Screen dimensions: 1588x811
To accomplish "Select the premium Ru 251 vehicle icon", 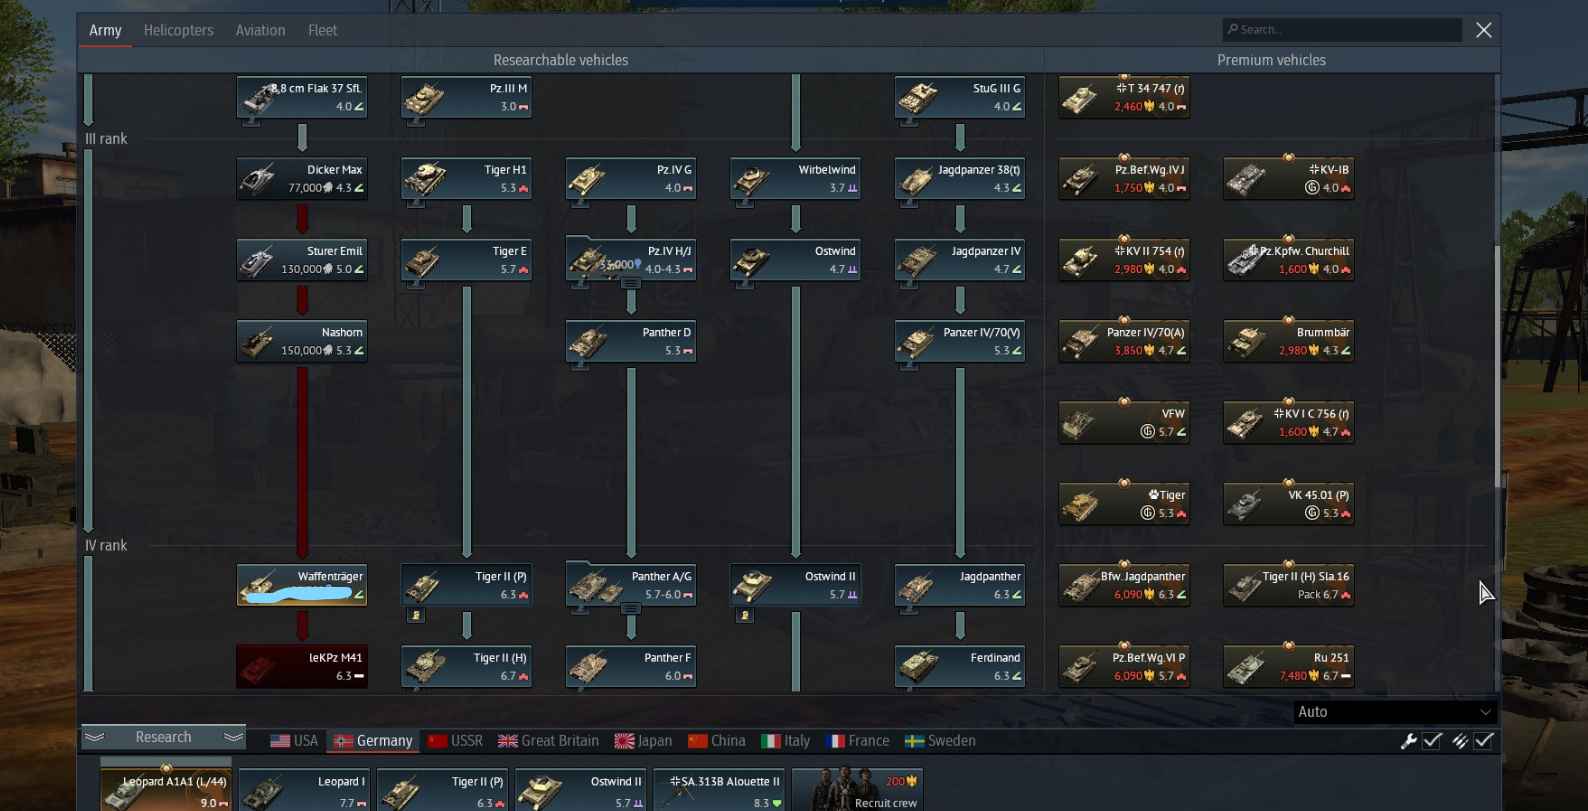I will [x=1289, y=666].
